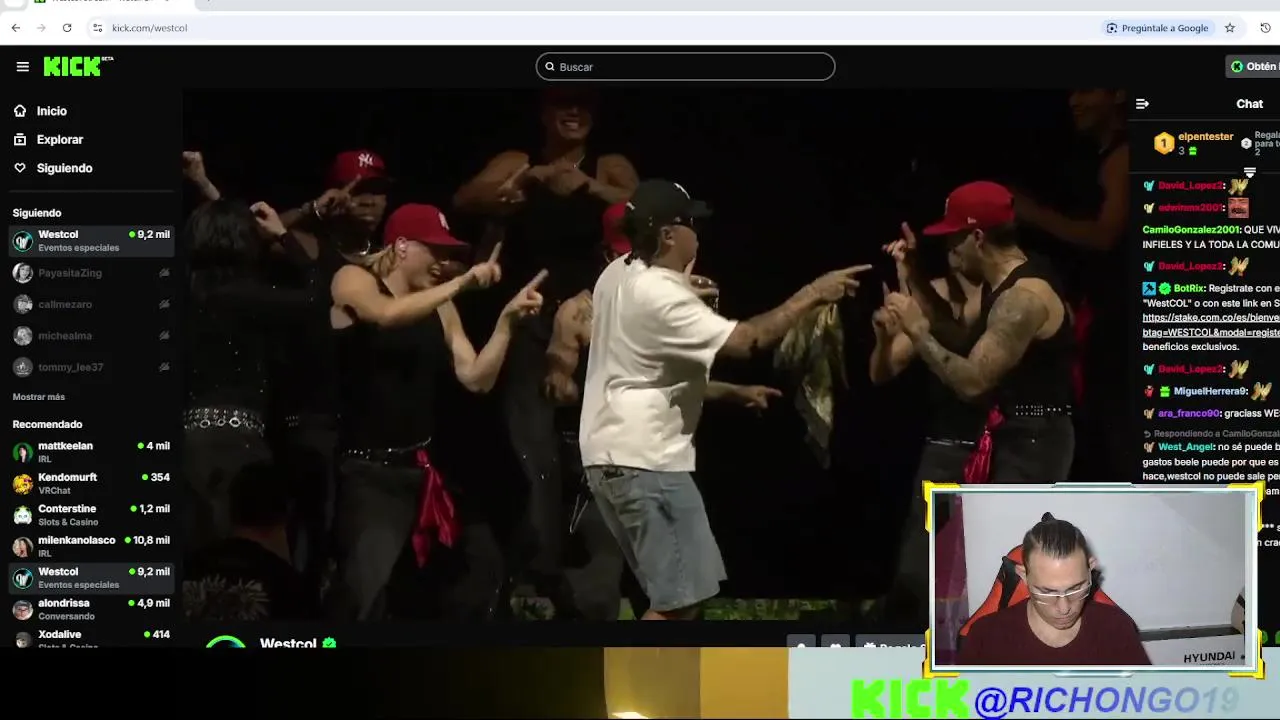Click CamiloGonzalez2001 username in chat
Viewport: 1280px width, 720px height.
(x=1190, y=230)
